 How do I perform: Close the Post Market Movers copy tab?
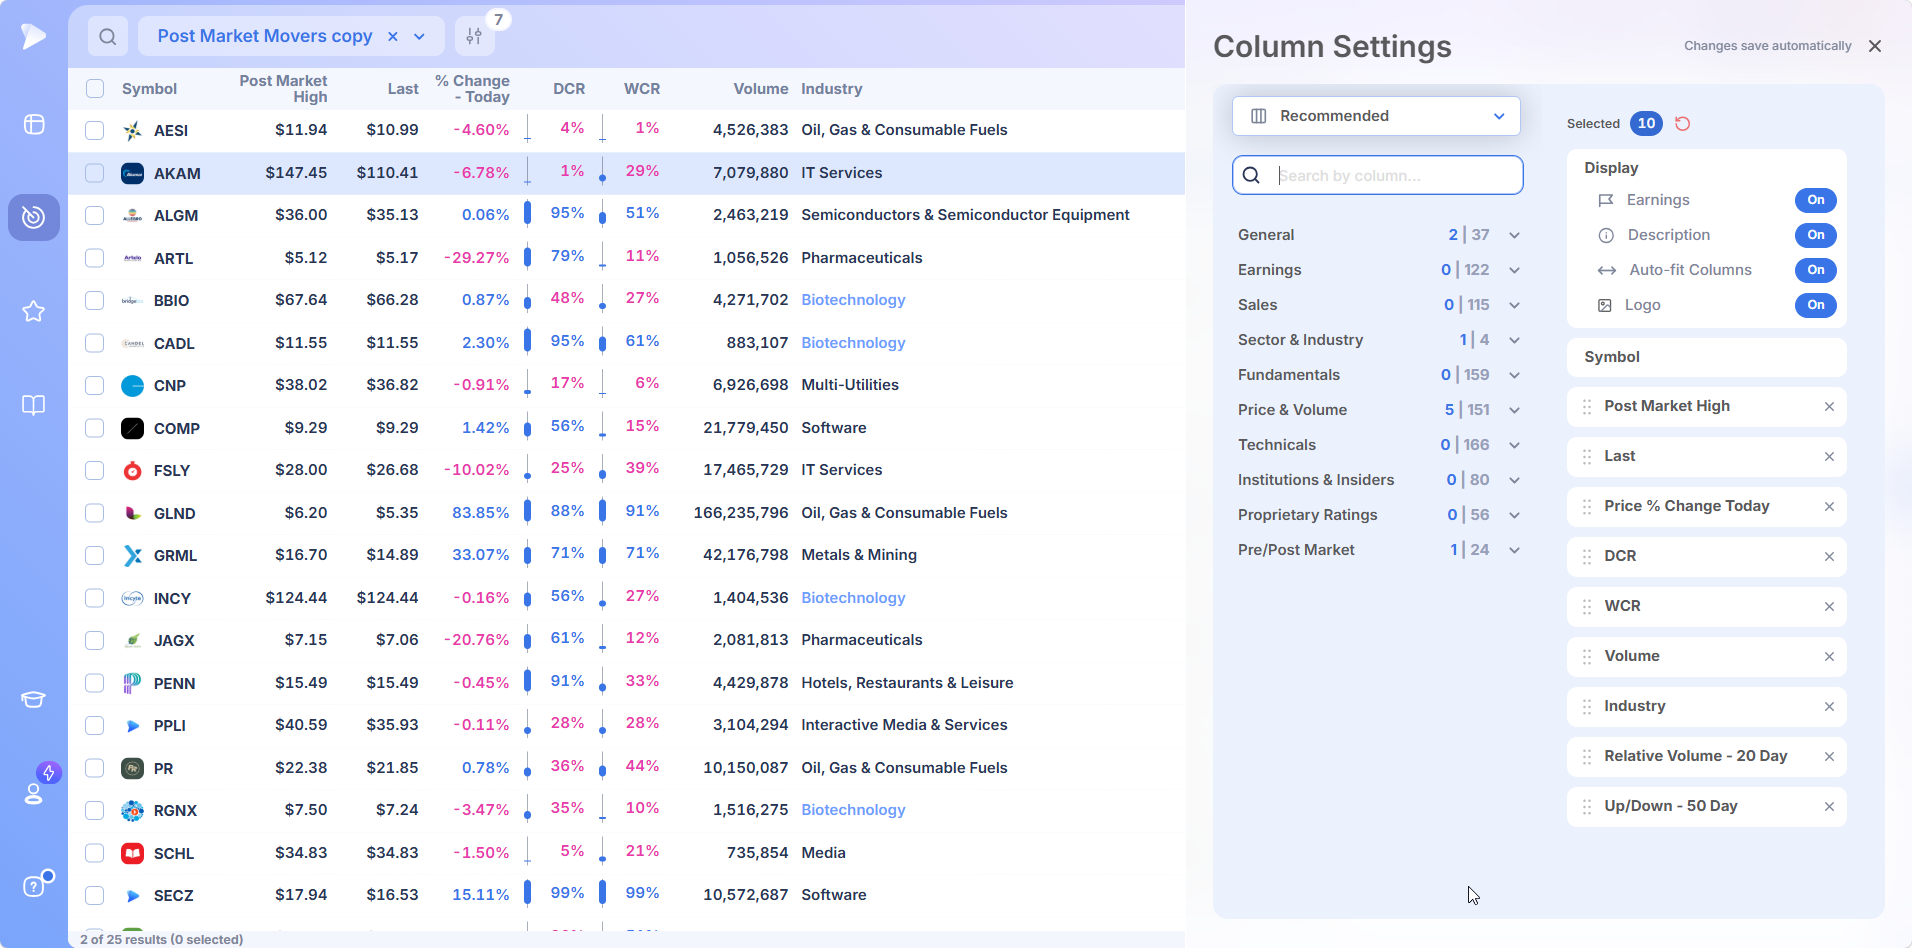tap(393, 37)
